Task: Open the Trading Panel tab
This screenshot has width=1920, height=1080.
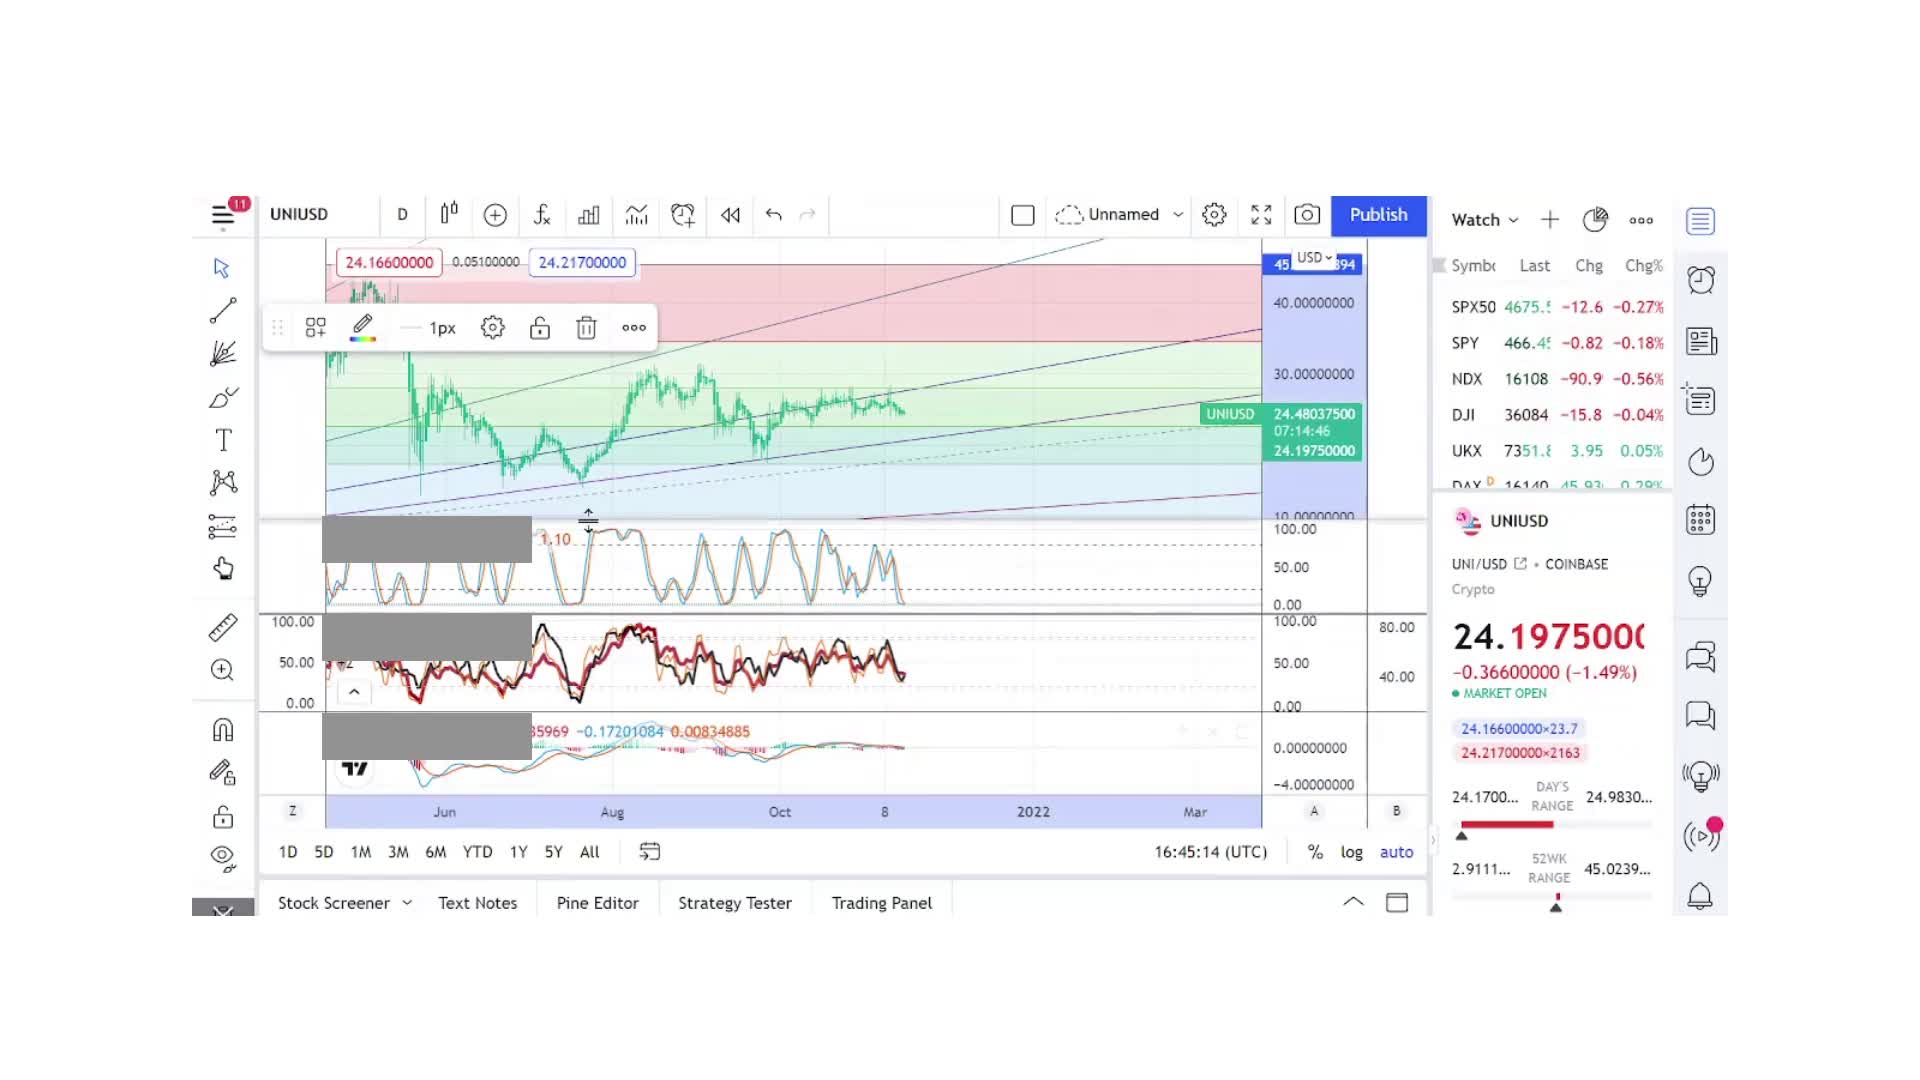Action: 882,903
